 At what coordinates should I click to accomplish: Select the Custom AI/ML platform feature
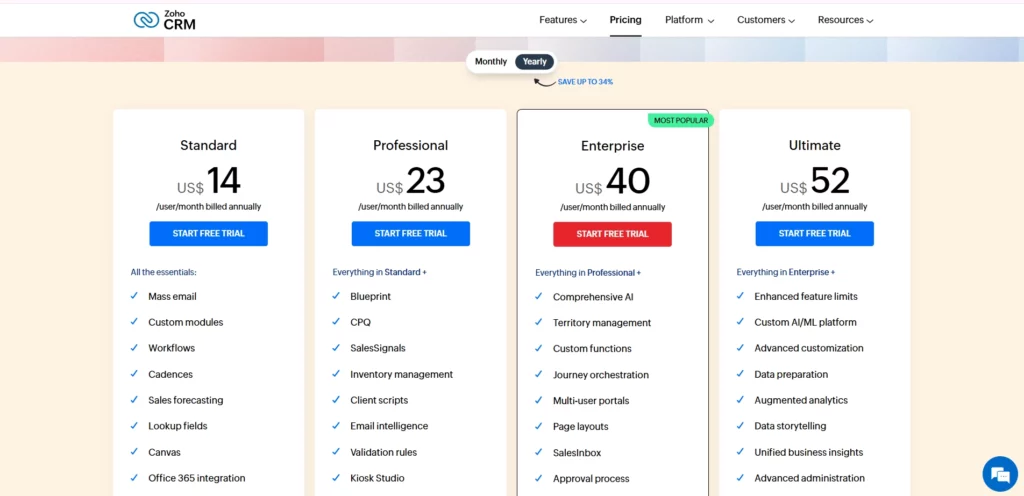click(805, 322)
